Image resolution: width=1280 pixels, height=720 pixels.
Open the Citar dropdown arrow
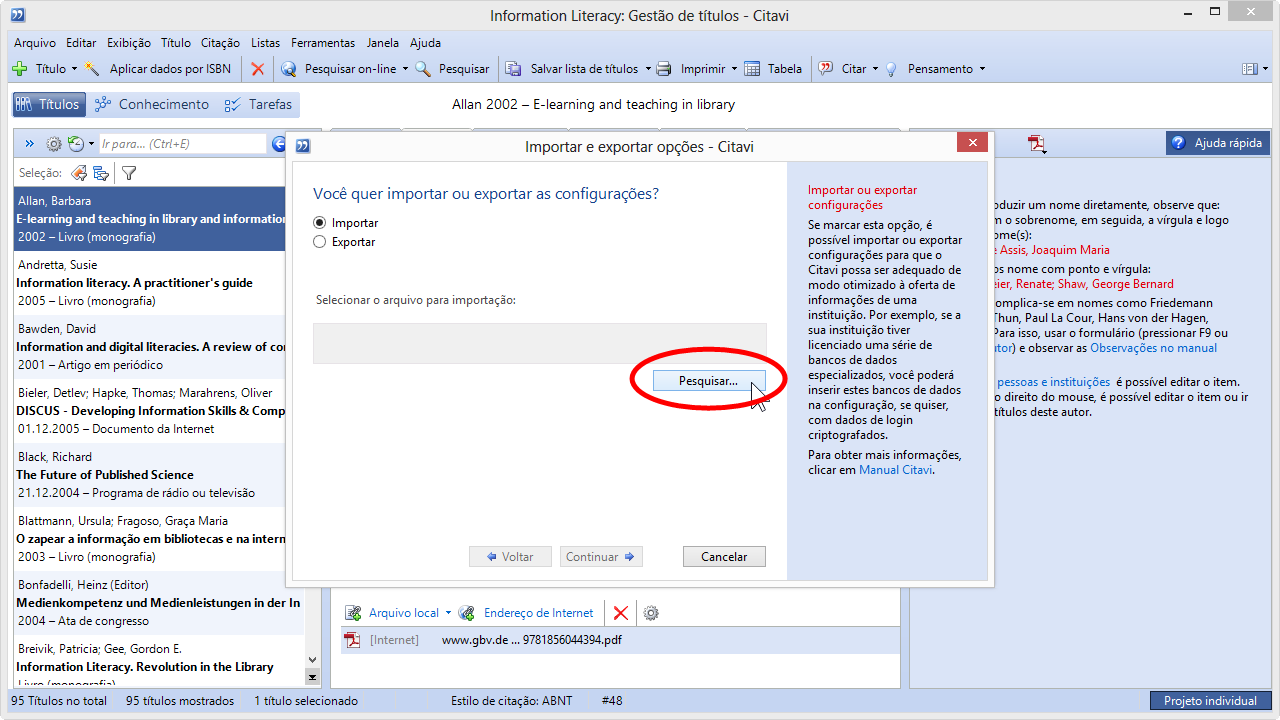pos(875,69)
